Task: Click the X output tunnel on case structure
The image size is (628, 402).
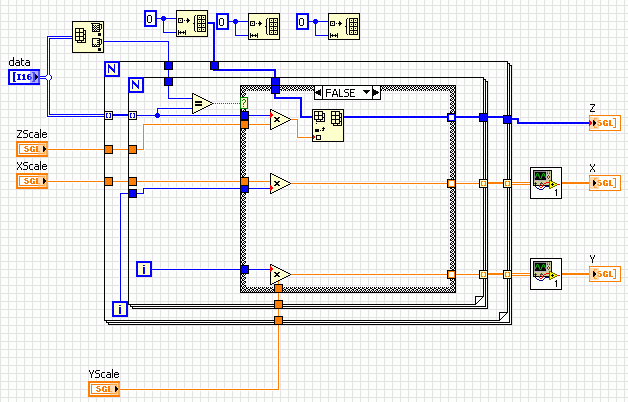Action: tap(451, 183)
